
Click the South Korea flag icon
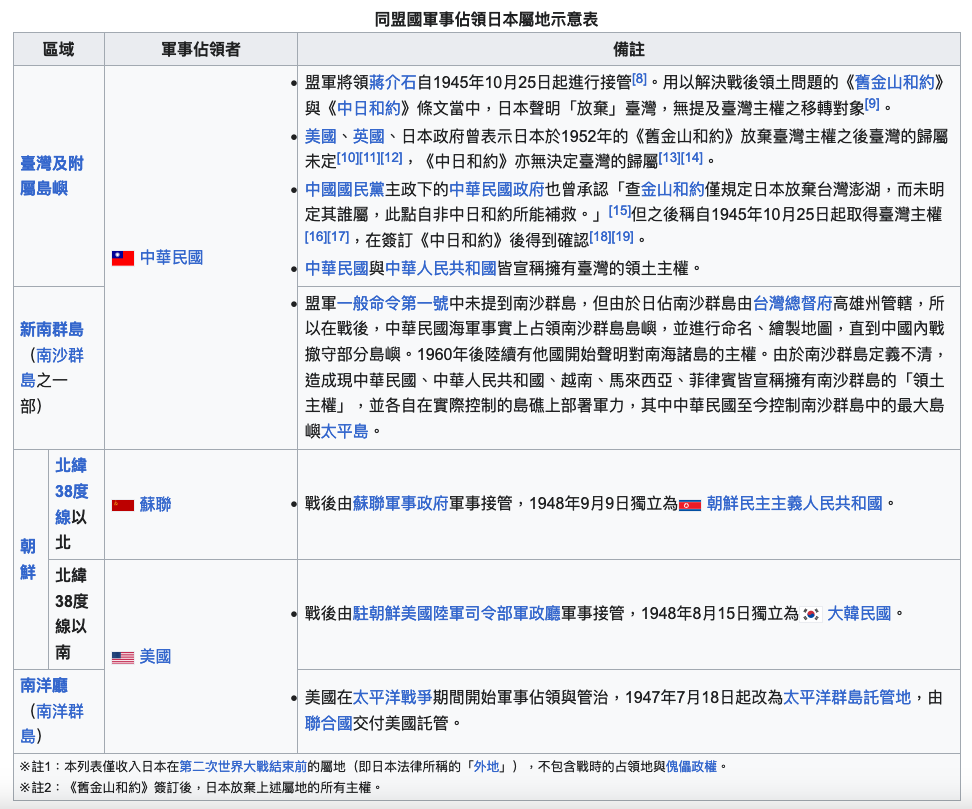(811, 614)
